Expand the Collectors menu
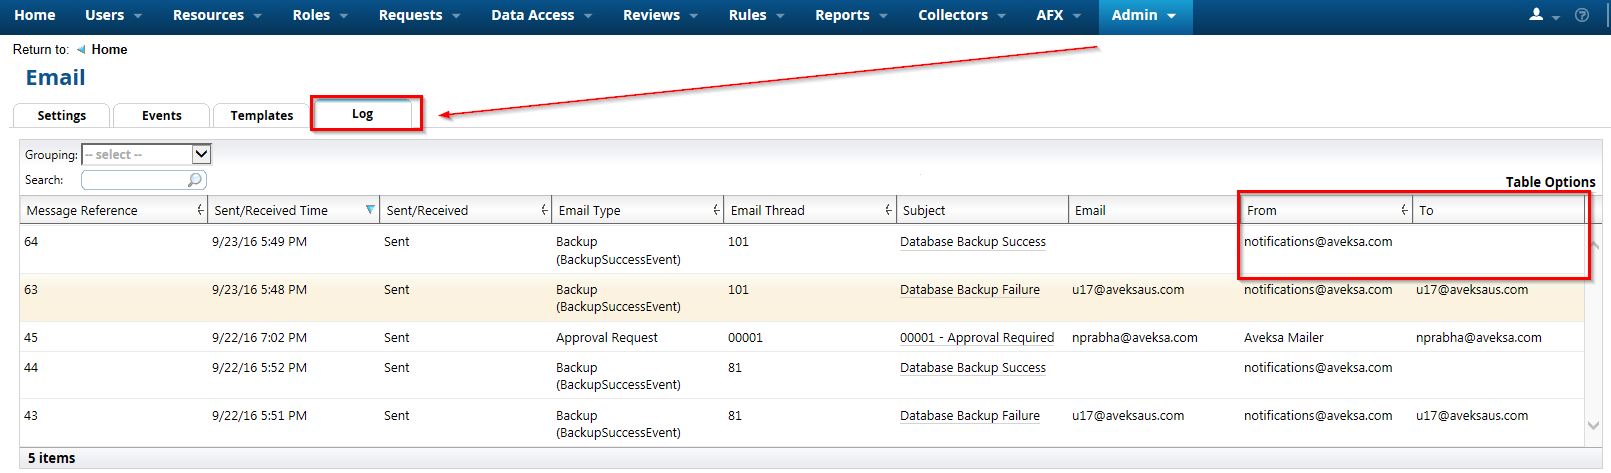The width and height of the screenshot is (1611, 473). (962, 15)
